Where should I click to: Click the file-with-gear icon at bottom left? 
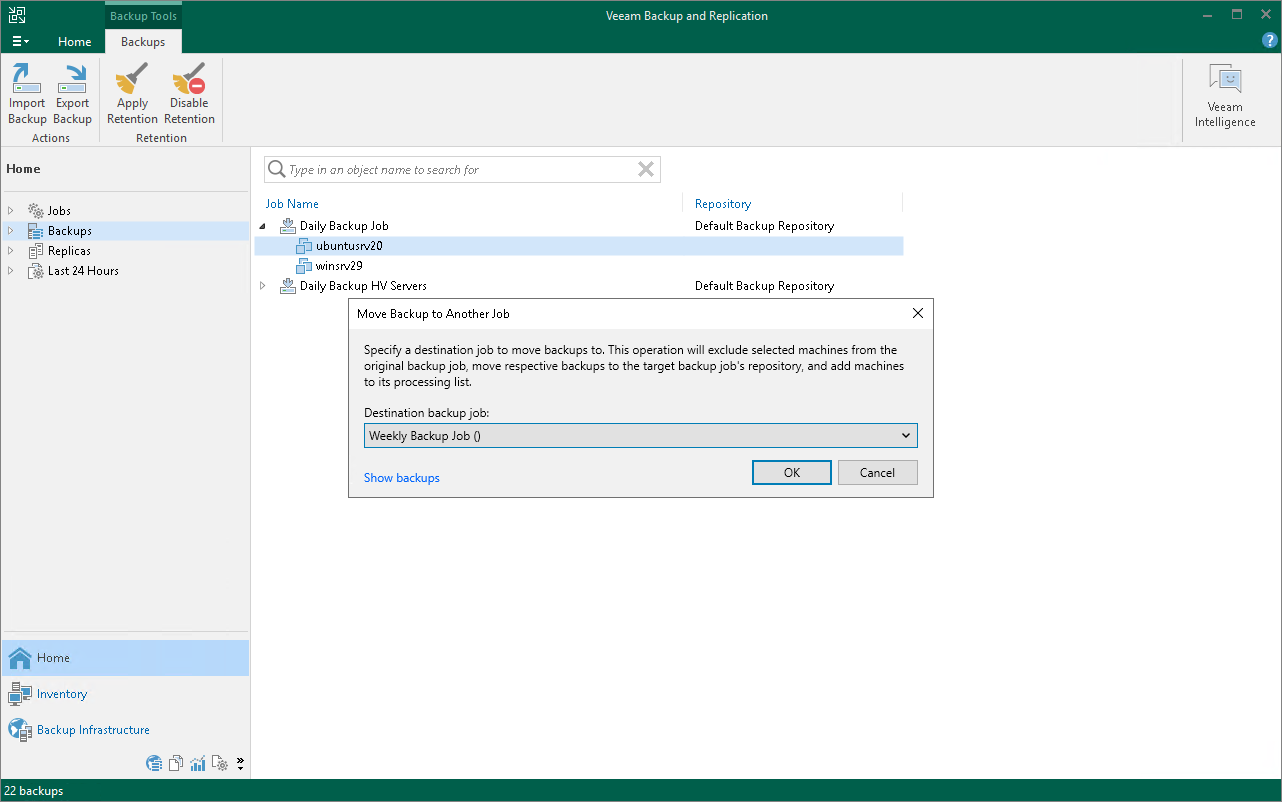click(x=220, y=763)
